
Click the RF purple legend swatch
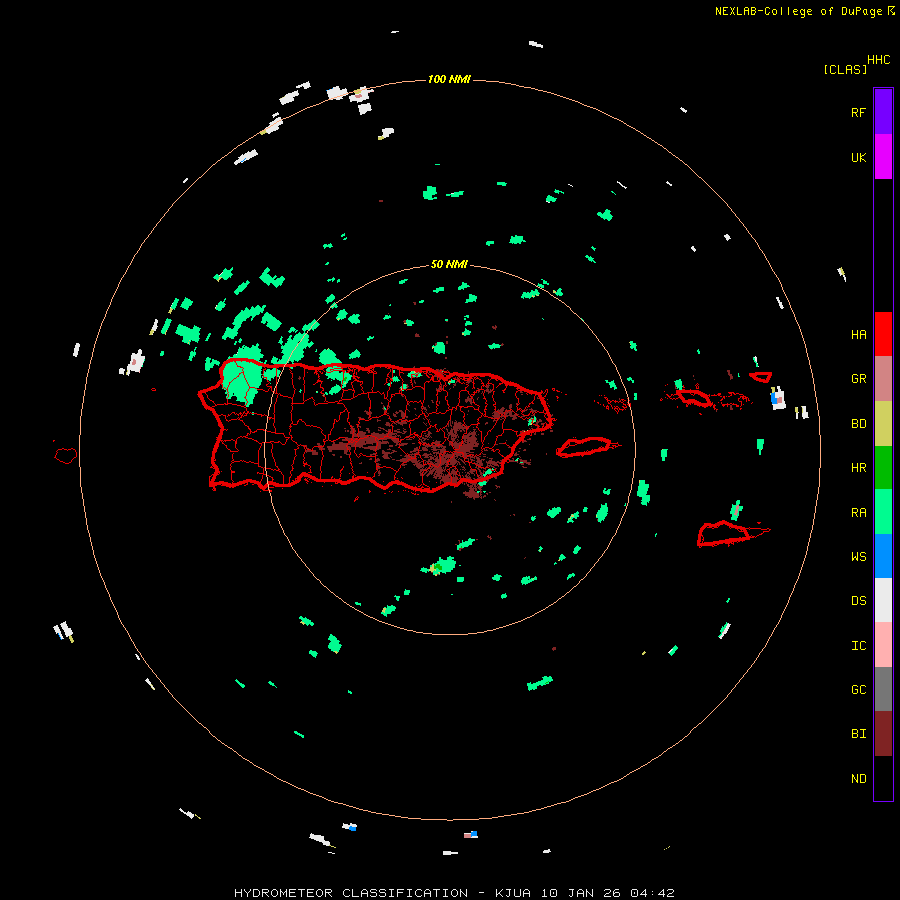click(883, 111)
